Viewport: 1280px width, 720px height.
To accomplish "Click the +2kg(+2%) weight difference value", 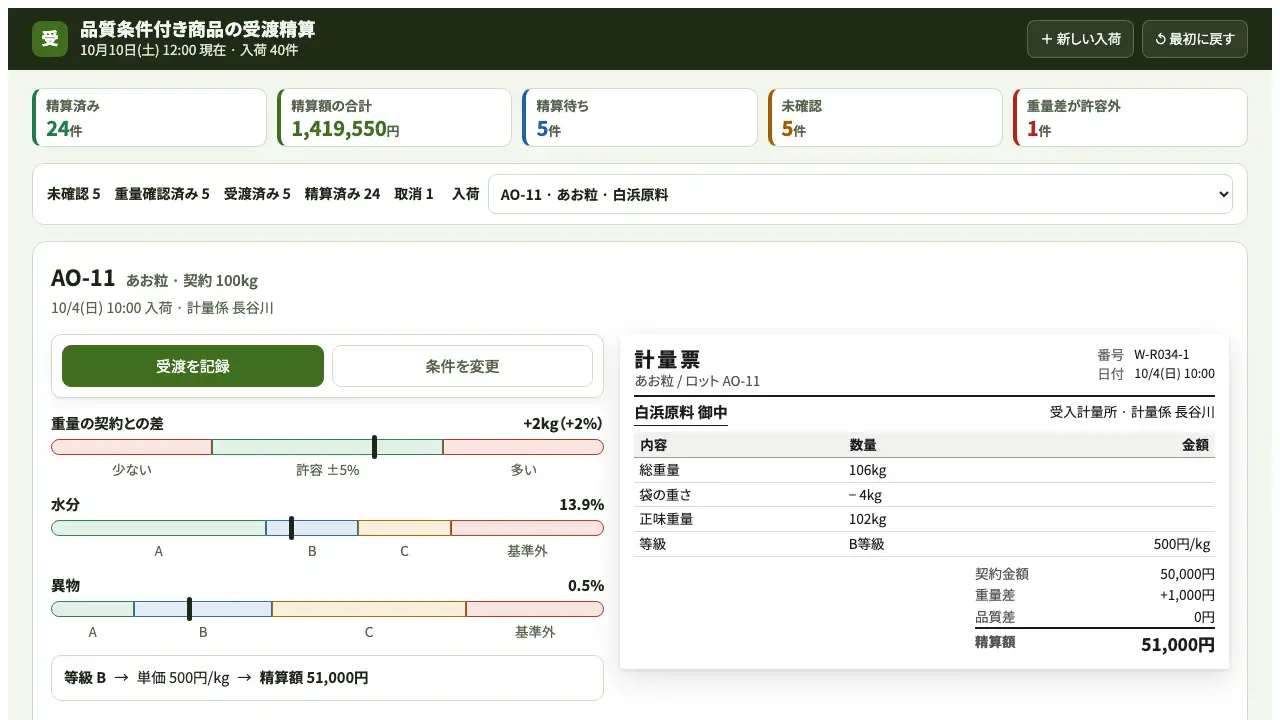I will (x=563, y=424).
